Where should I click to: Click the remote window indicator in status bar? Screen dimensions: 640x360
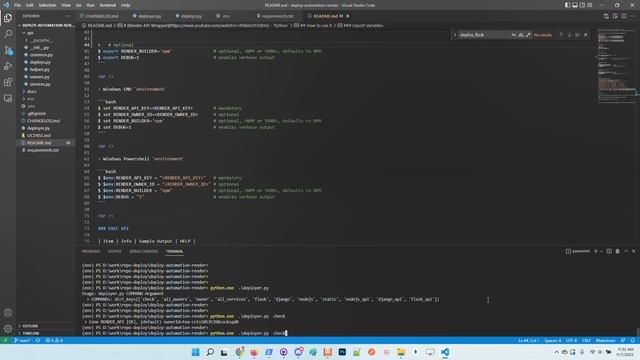pyautogui.click(x=5, y=340)
